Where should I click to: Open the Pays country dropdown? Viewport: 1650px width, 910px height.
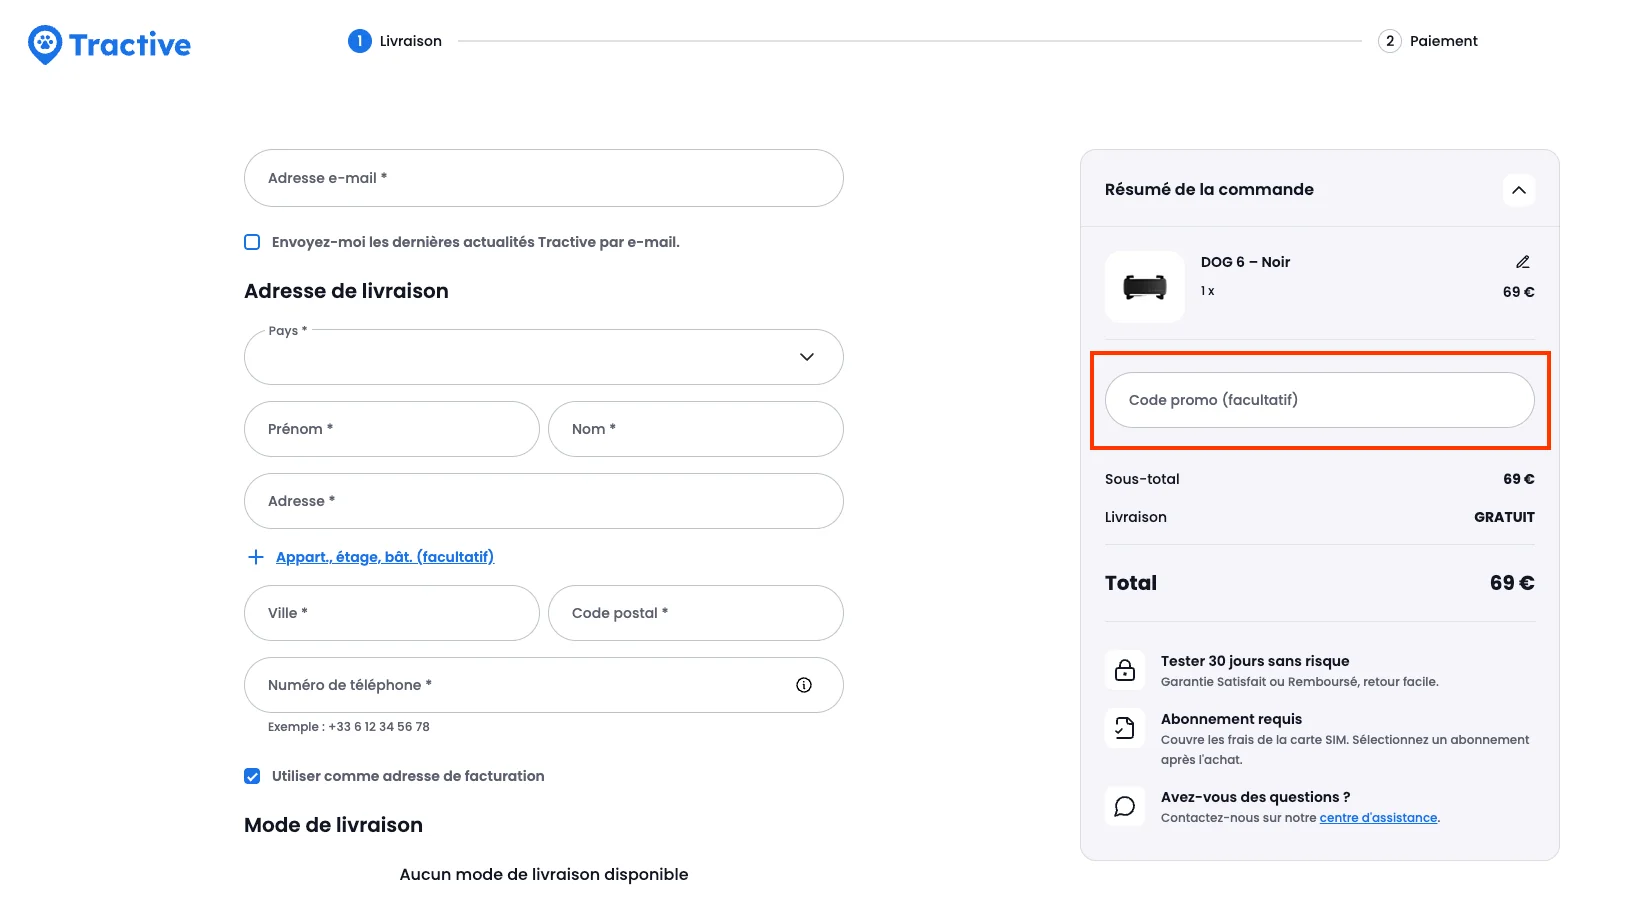tap(544, 357)
